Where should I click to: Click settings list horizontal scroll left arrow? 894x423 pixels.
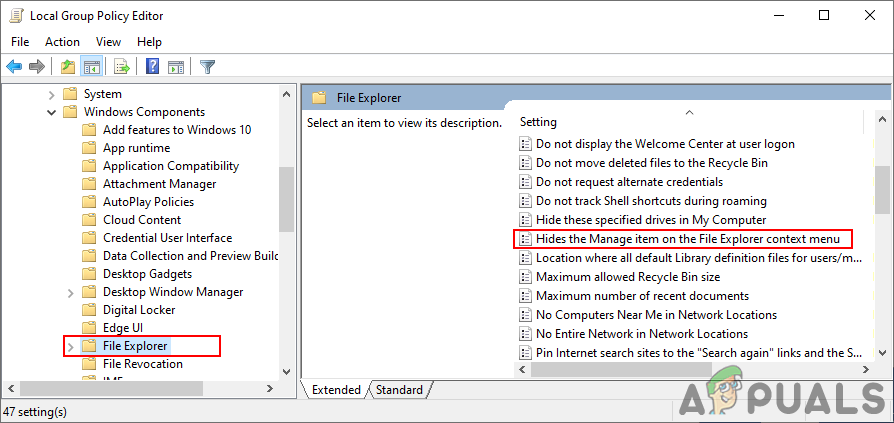tap(521, 370)
